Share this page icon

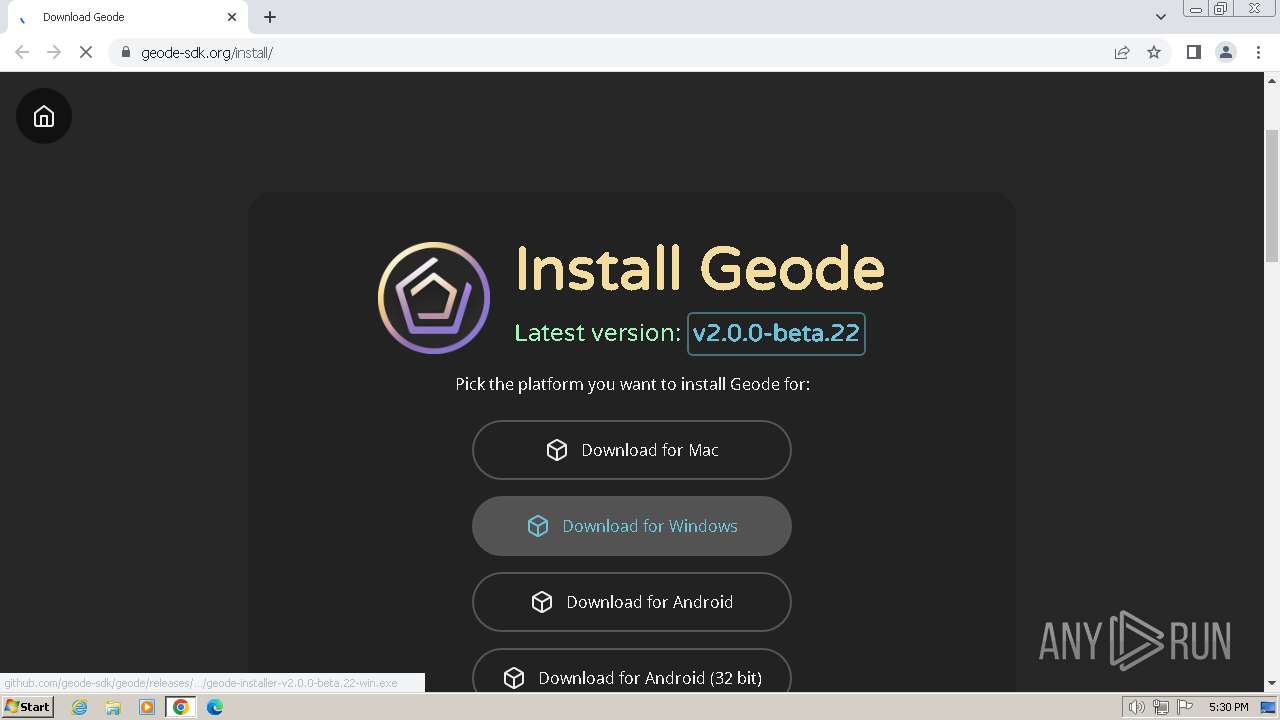click(x=1122, y=52)
